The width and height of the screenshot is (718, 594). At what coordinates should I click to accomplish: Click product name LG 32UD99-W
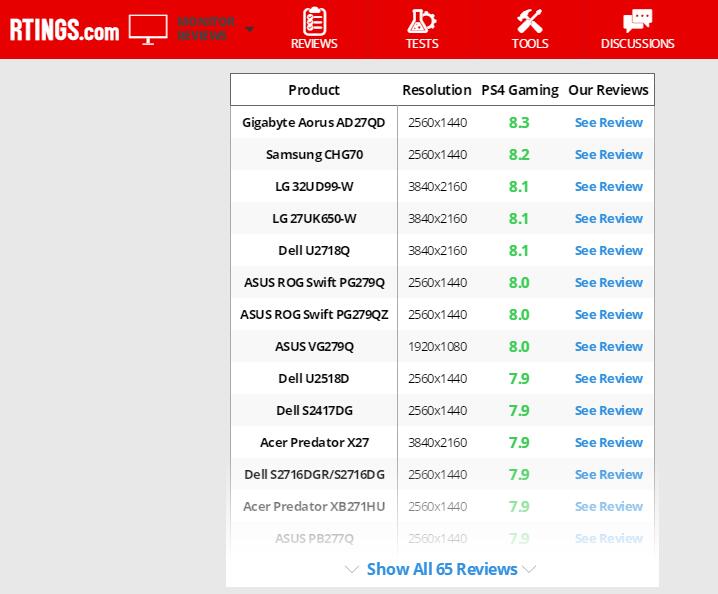[x=314, y=186]
